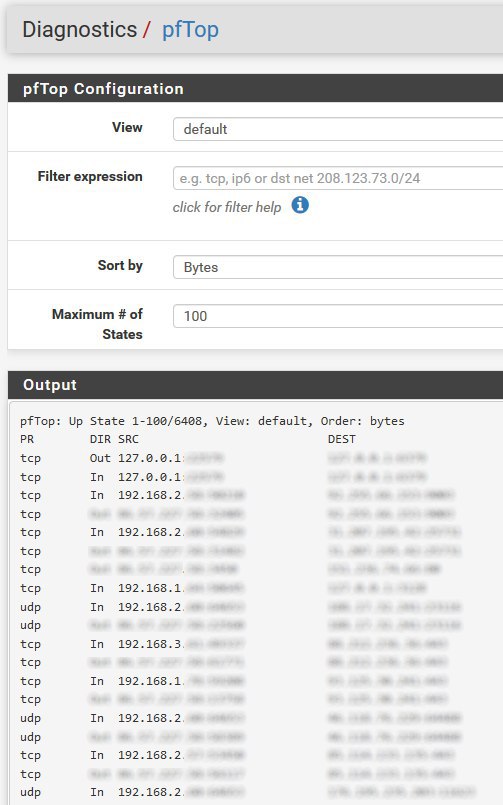503x805 pixels.
Task: Click the SRC column header in output
Action: 128,439
